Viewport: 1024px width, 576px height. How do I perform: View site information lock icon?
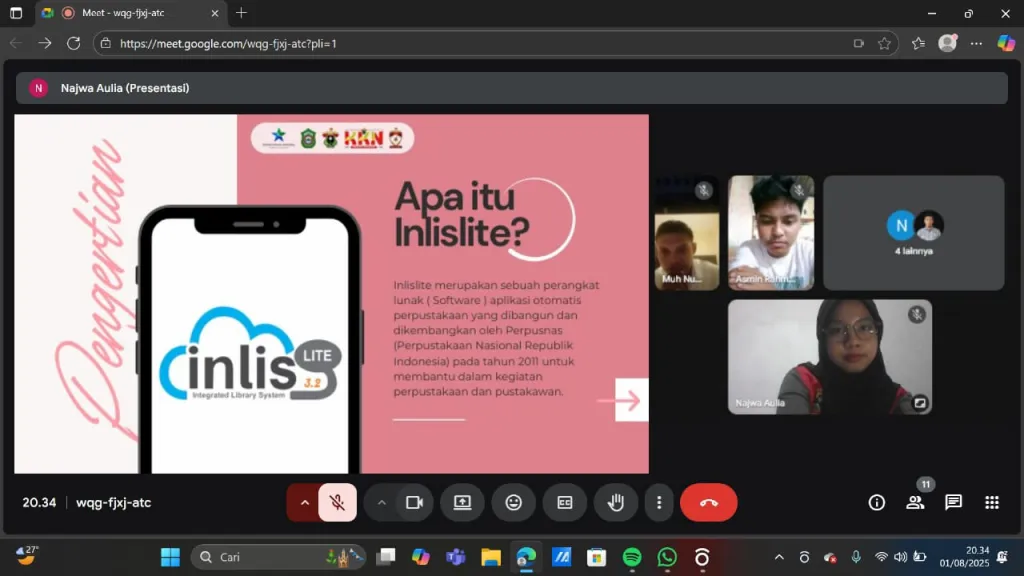105,44
